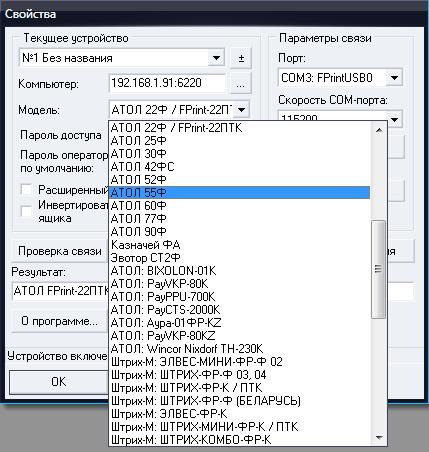
Task: Pick АТОЛ: Аура-01ФР-KZ entry
Action: coord(239,323)
